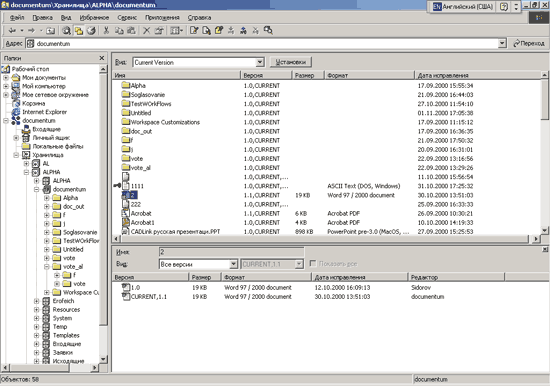Click the Edit document pencil icon
This screenshot has width=550, height=386.
point(194,31)
